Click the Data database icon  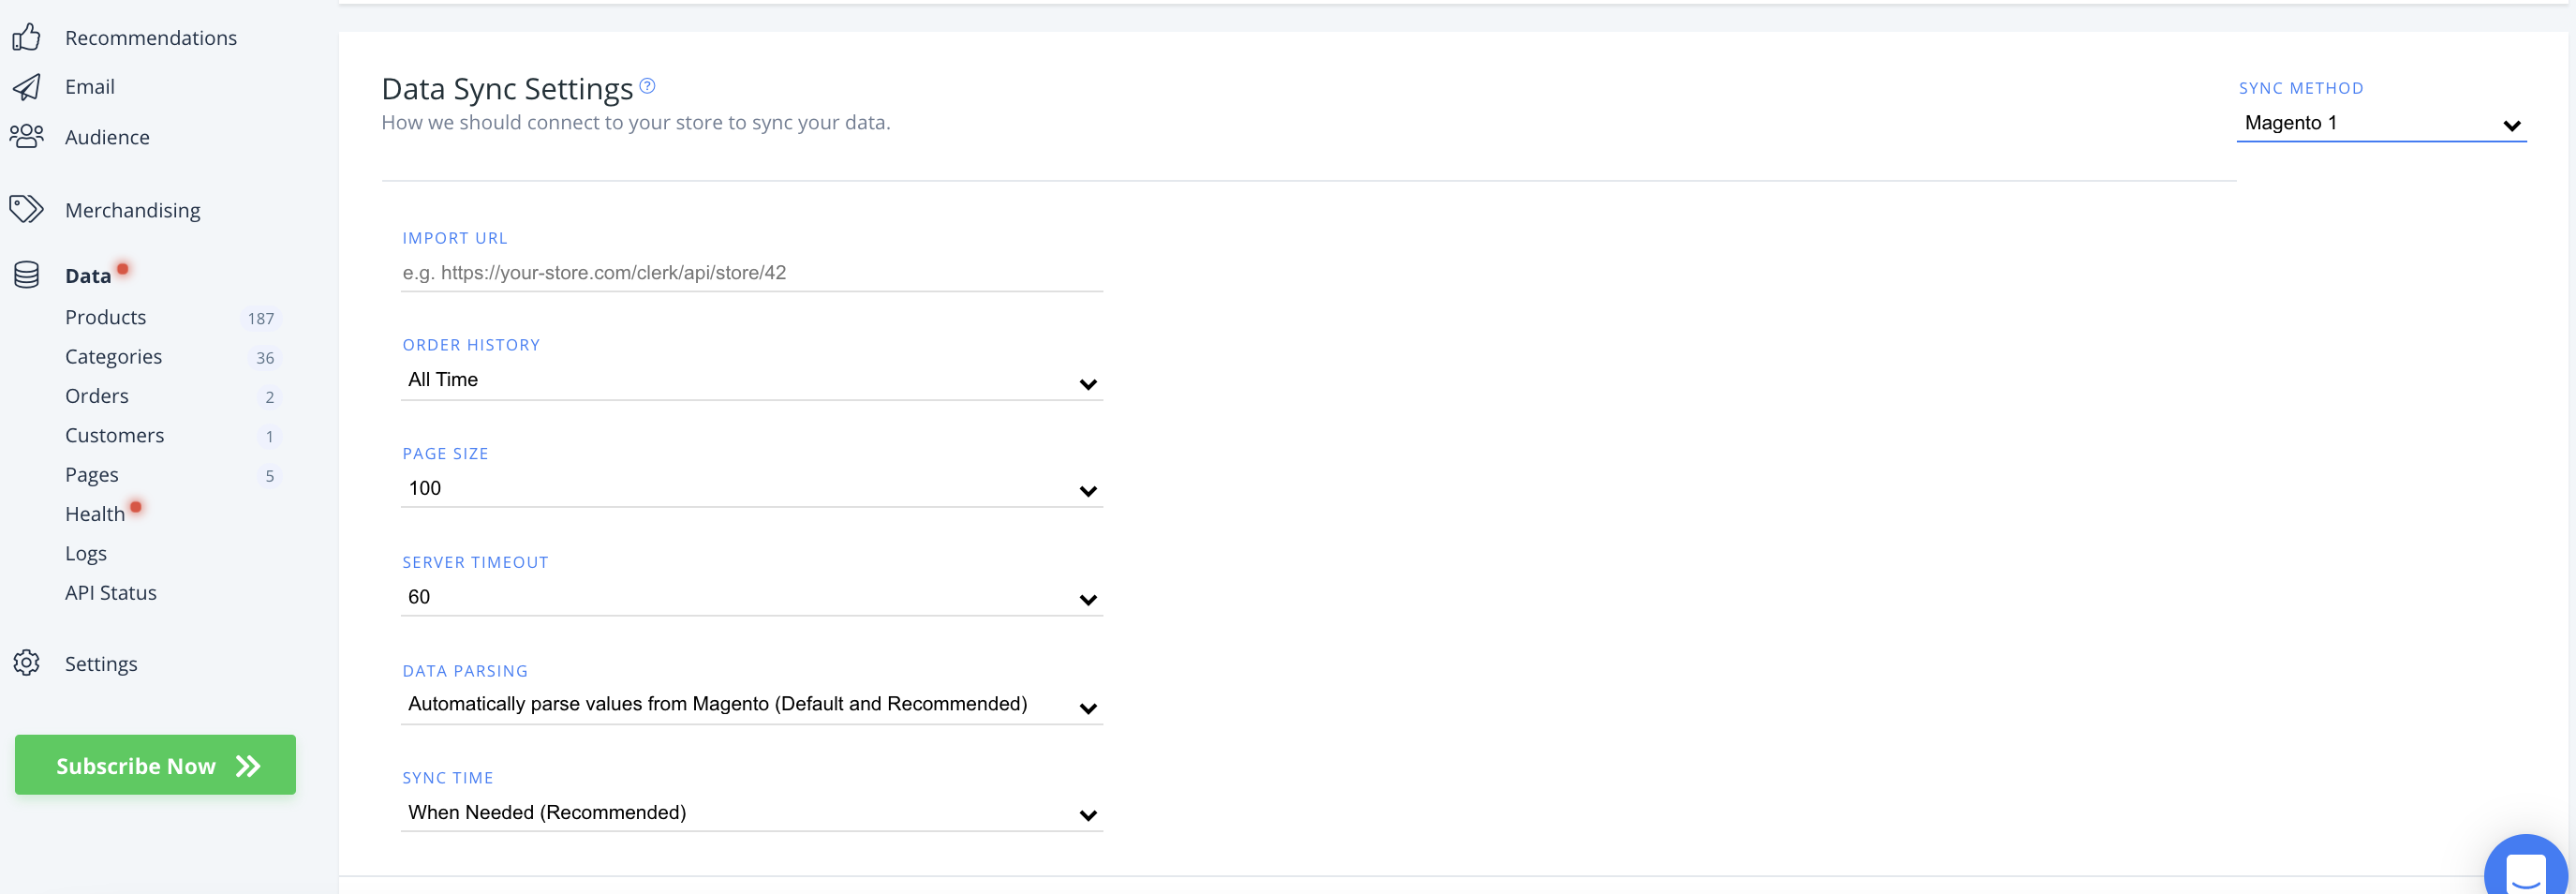(26, 275)
